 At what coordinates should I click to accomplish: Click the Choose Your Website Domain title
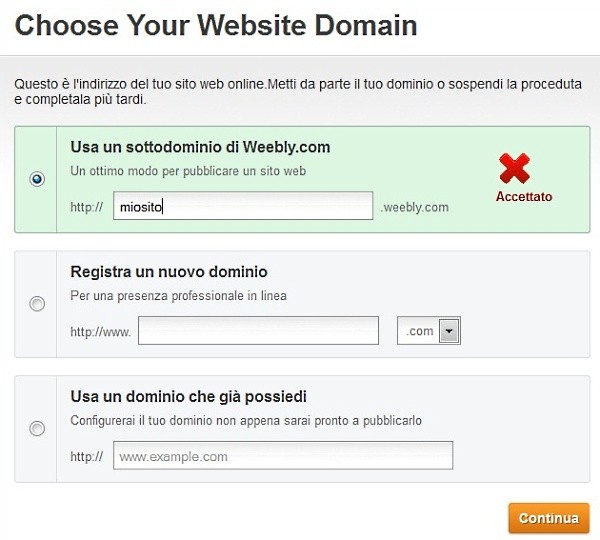(216, 25)
